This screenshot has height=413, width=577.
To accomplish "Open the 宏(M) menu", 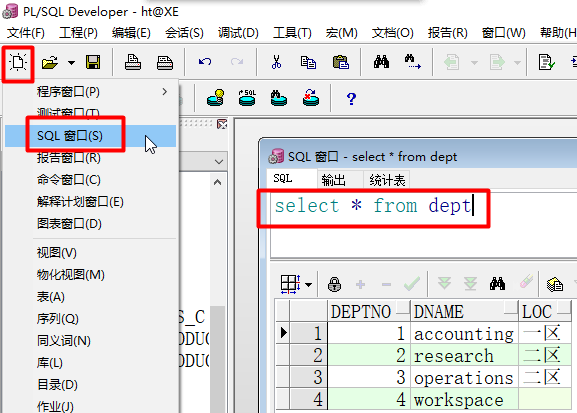I will (x=341, y=33).
